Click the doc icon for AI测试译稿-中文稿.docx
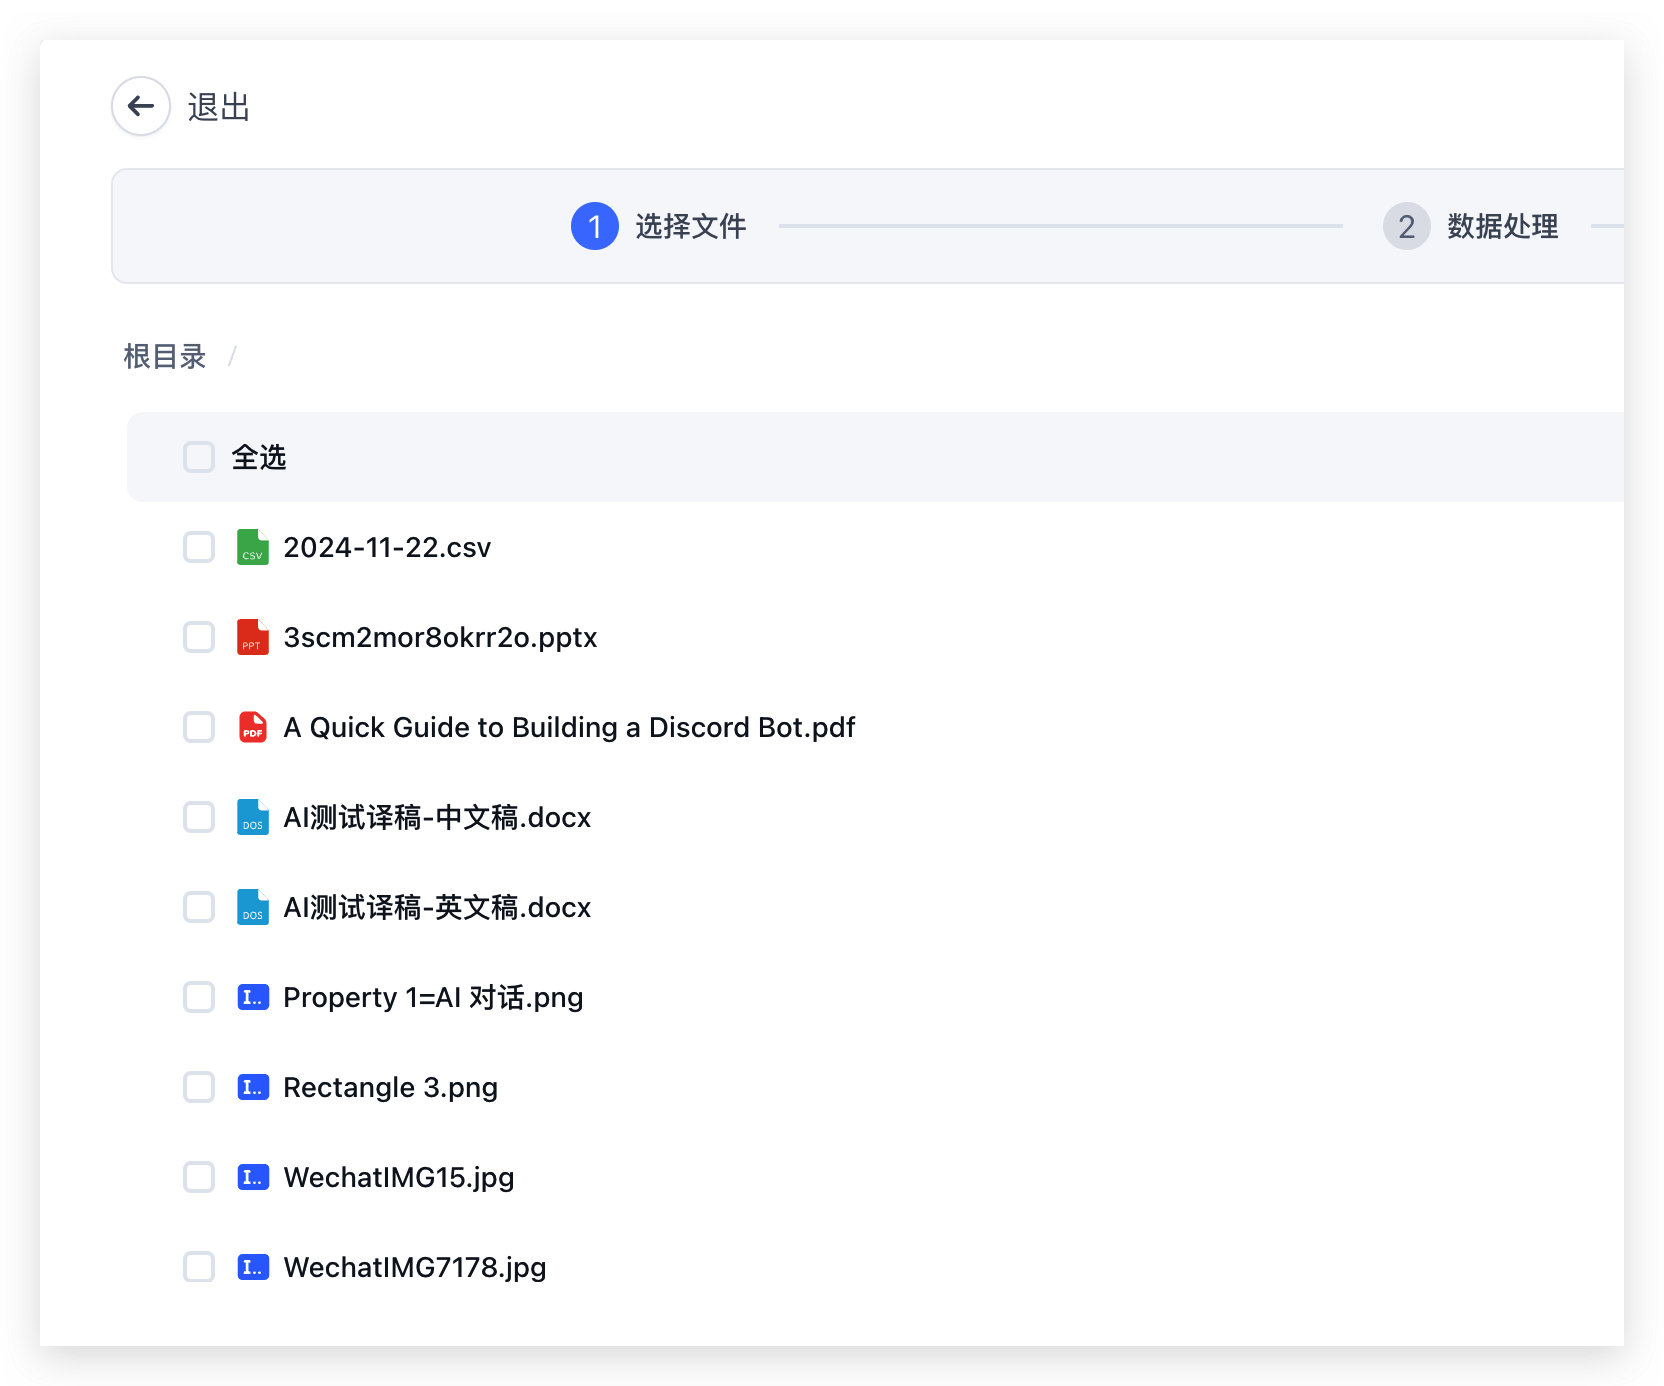The height and width of the screenshot is (1386, 1664). pyautogui.click(x=252, y=817)
